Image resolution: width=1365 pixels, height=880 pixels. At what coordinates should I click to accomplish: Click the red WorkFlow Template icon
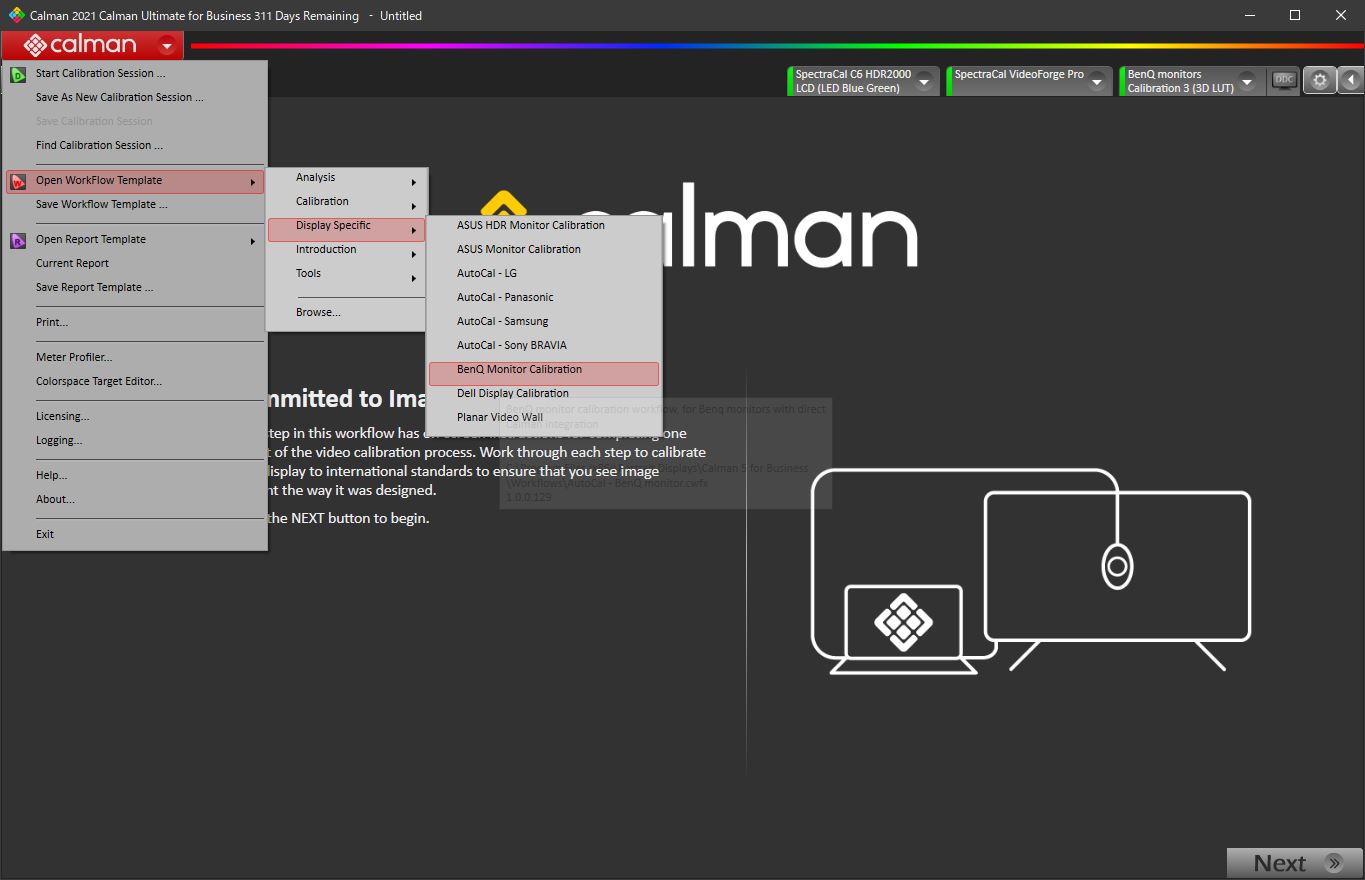tap(18, 181)
